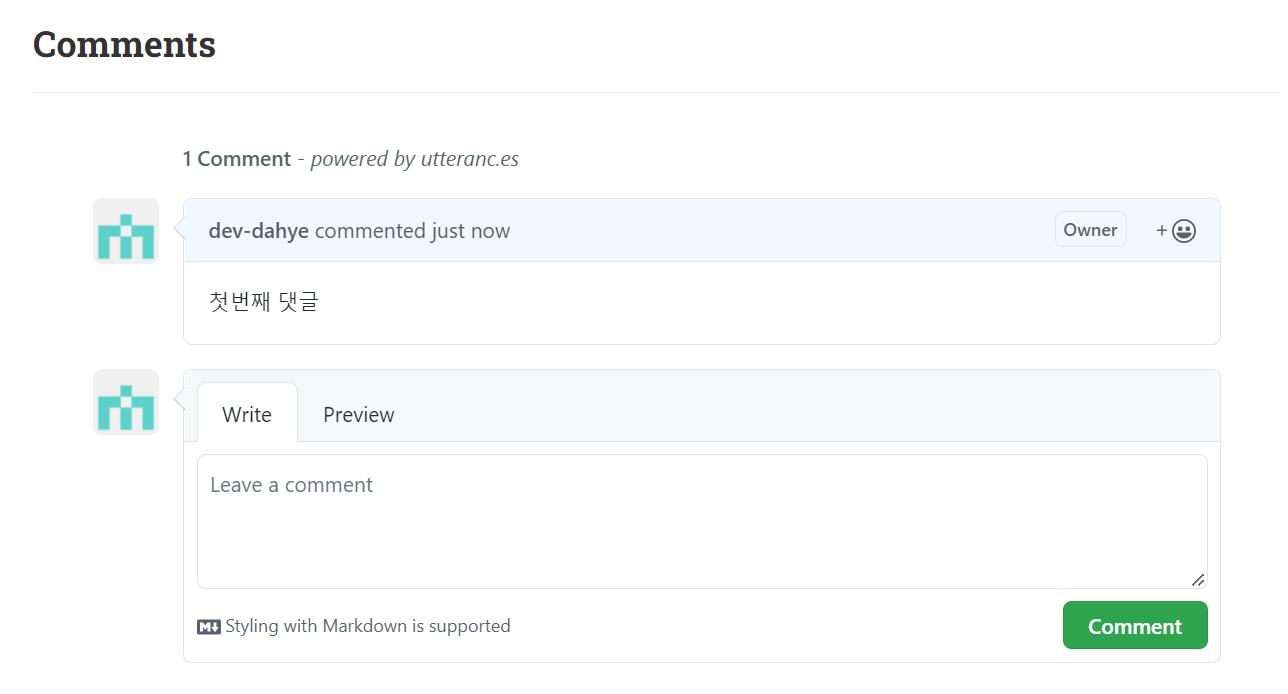Open 'Styling with Markdown is supported' link
Viewport: 1288px width, 694px height.
367,626
